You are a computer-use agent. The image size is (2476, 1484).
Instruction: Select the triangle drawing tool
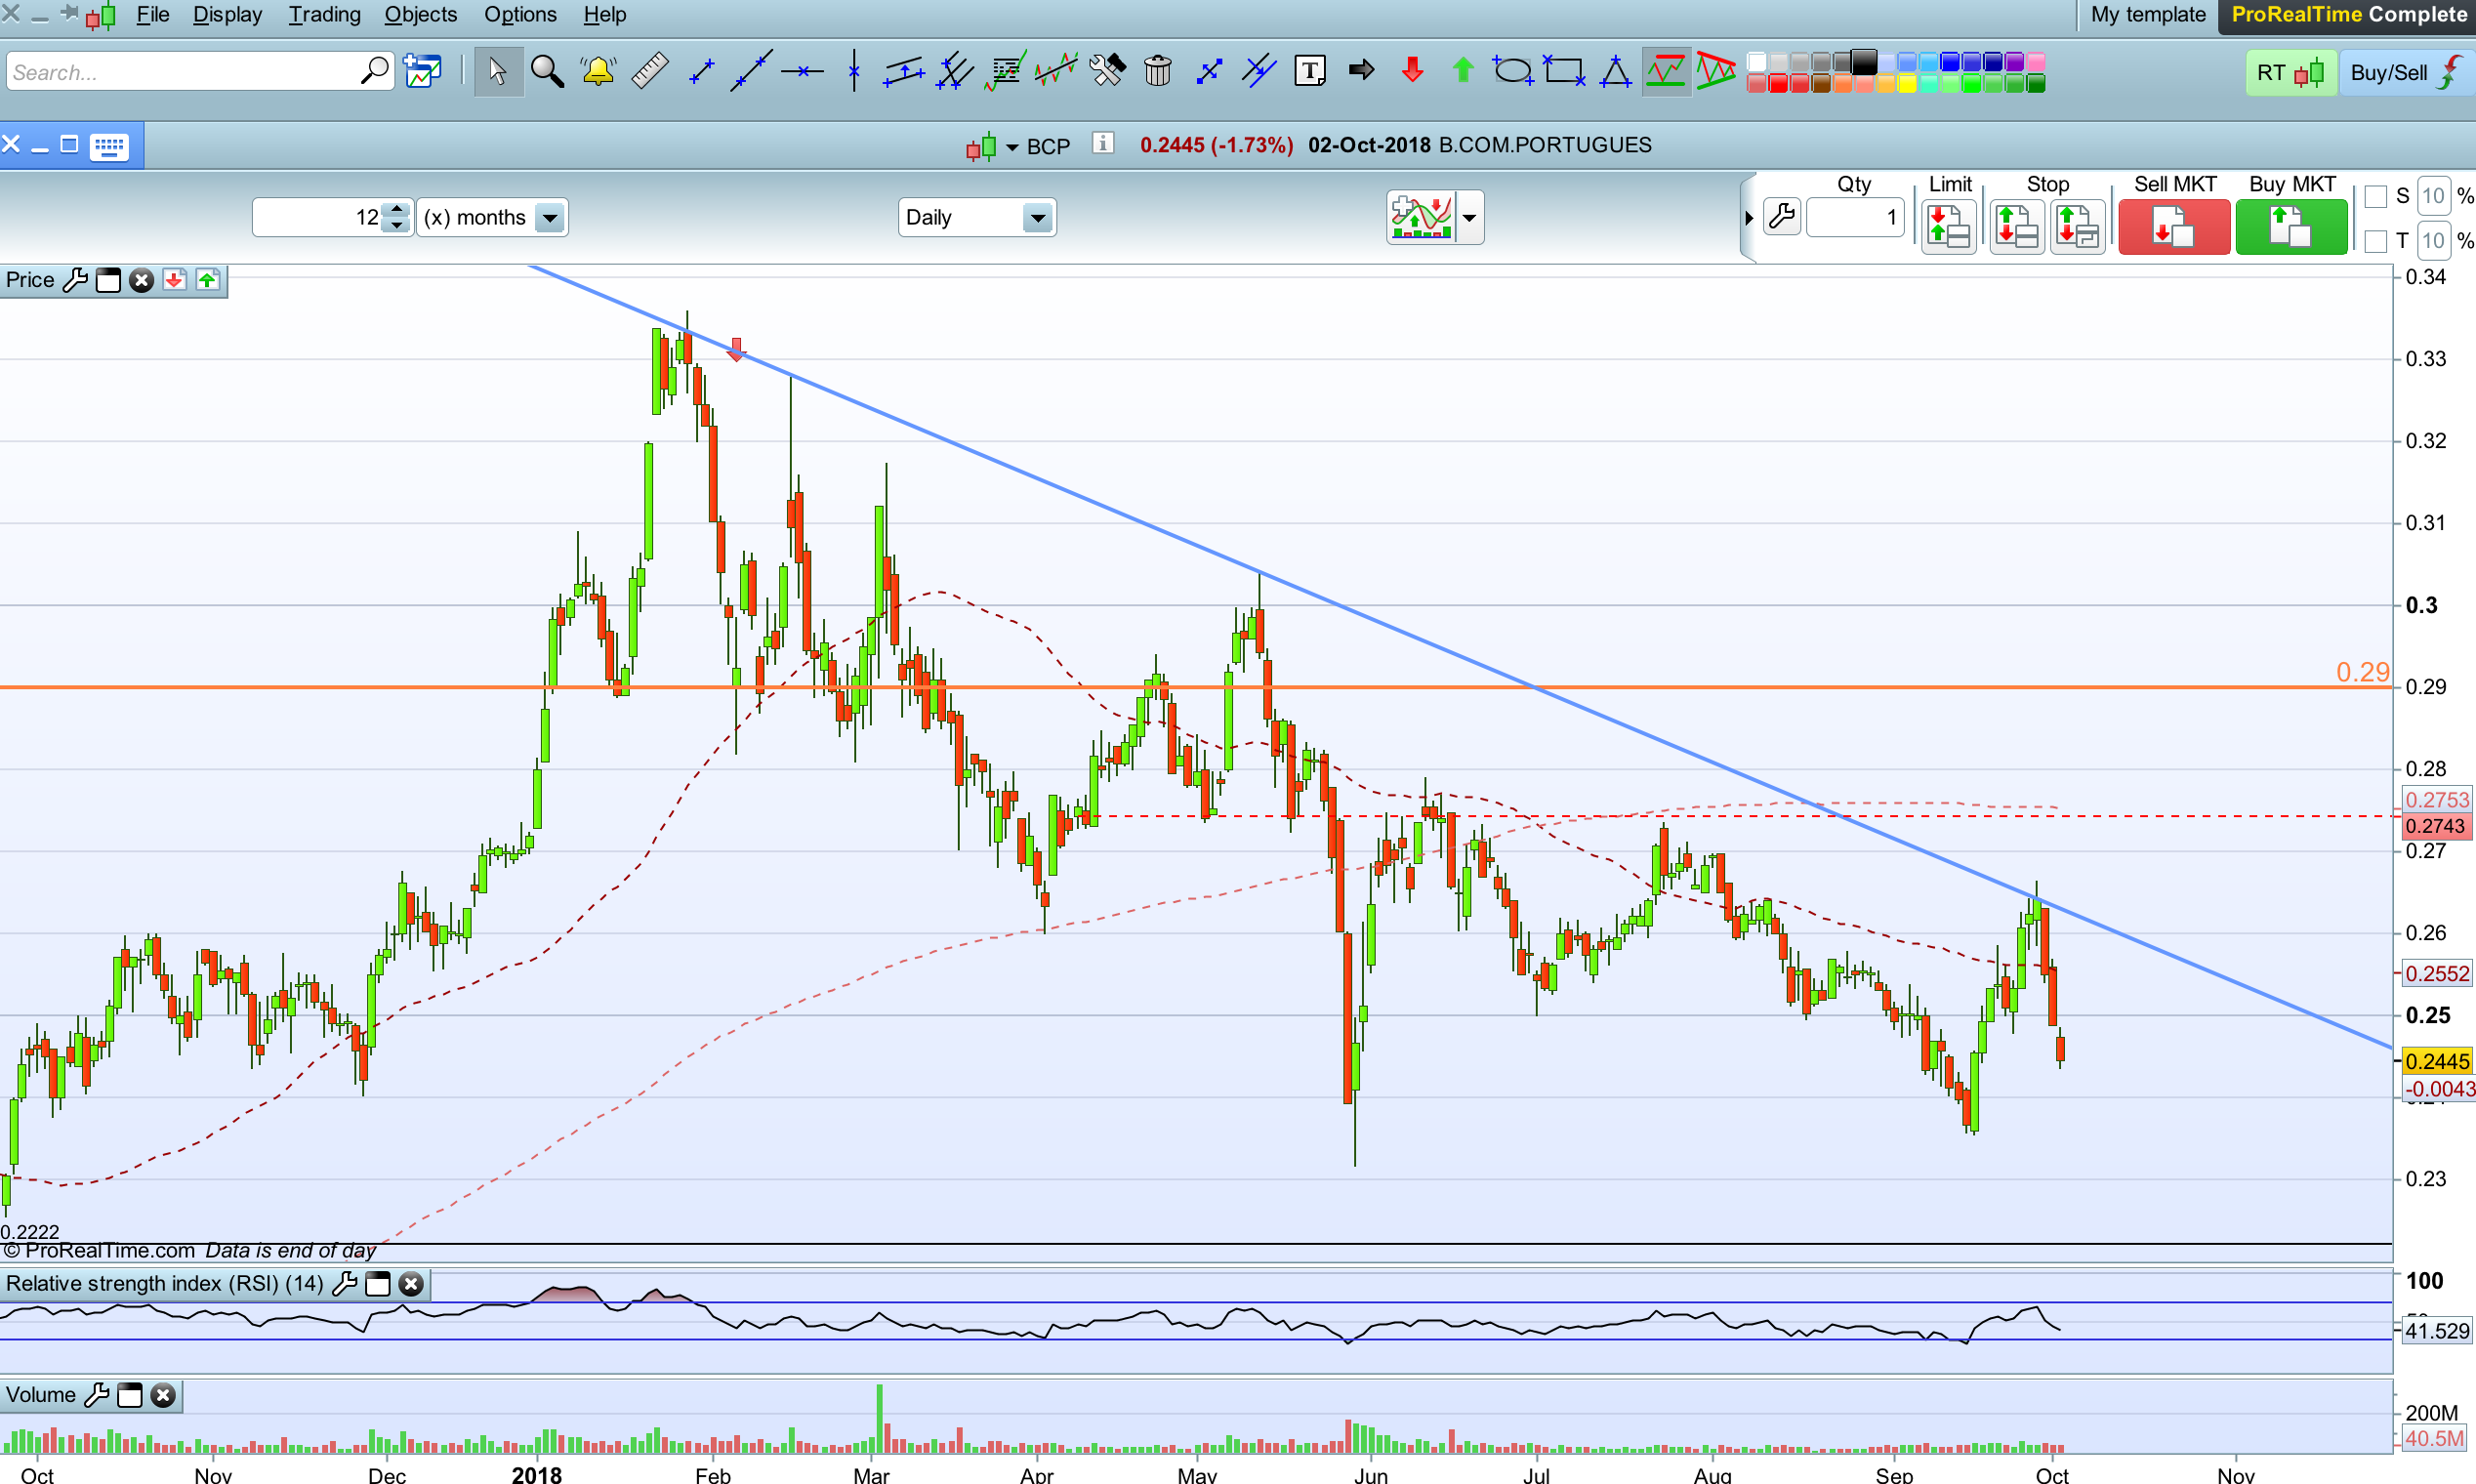click(1615, 72)
